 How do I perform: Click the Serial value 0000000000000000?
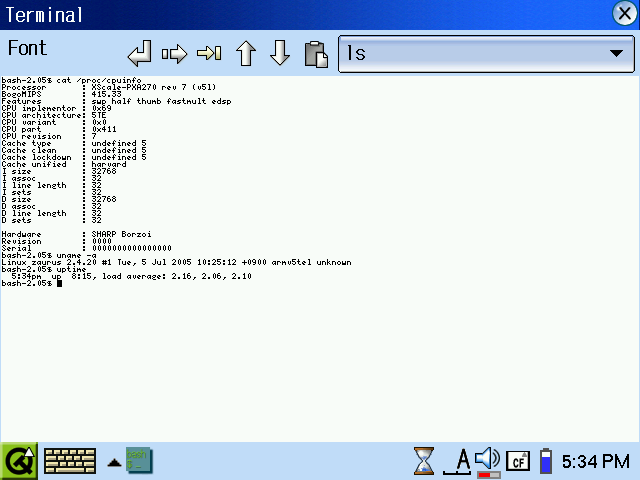131,248
